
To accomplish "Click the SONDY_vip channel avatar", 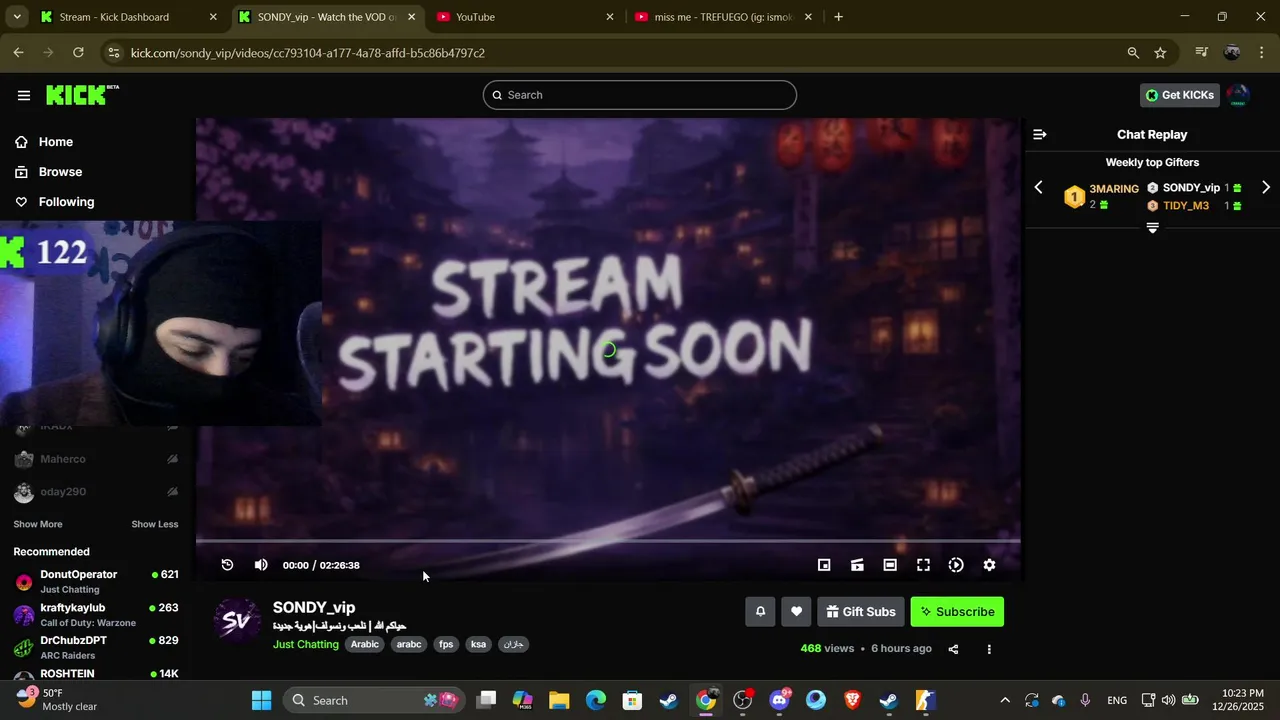I will [x=237, y=621].
